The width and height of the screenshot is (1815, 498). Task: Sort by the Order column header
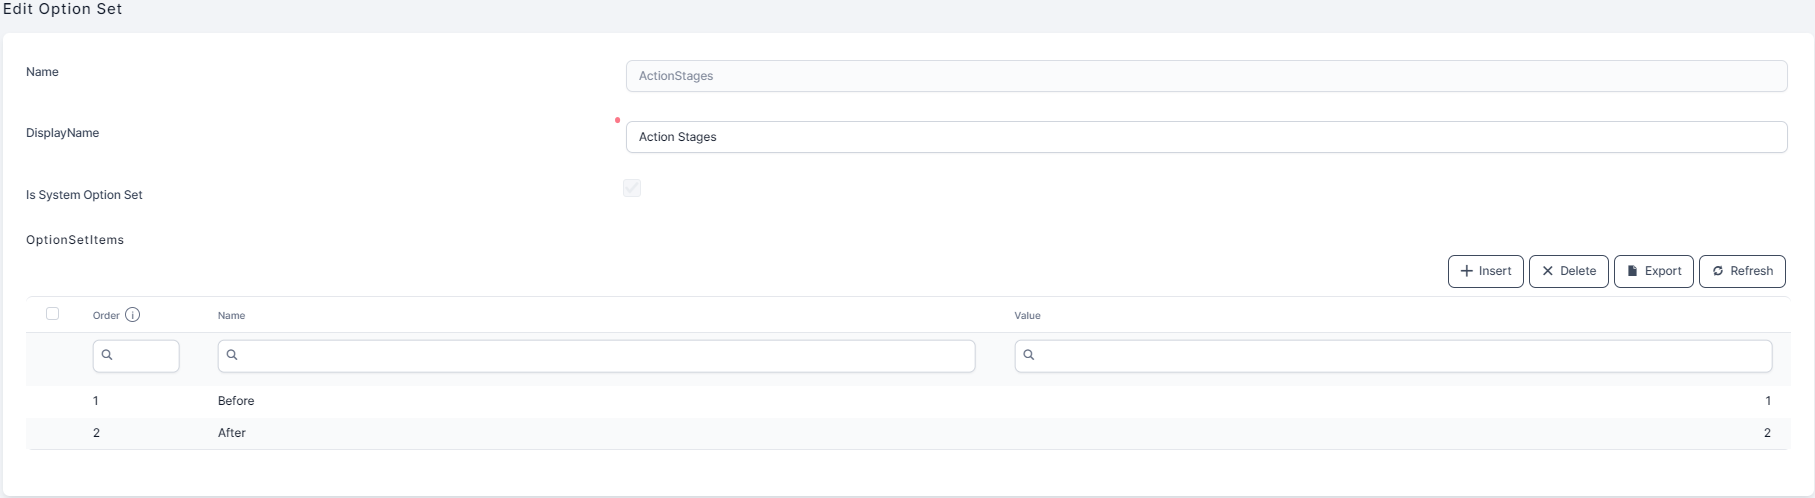click(x=106, y=316)
